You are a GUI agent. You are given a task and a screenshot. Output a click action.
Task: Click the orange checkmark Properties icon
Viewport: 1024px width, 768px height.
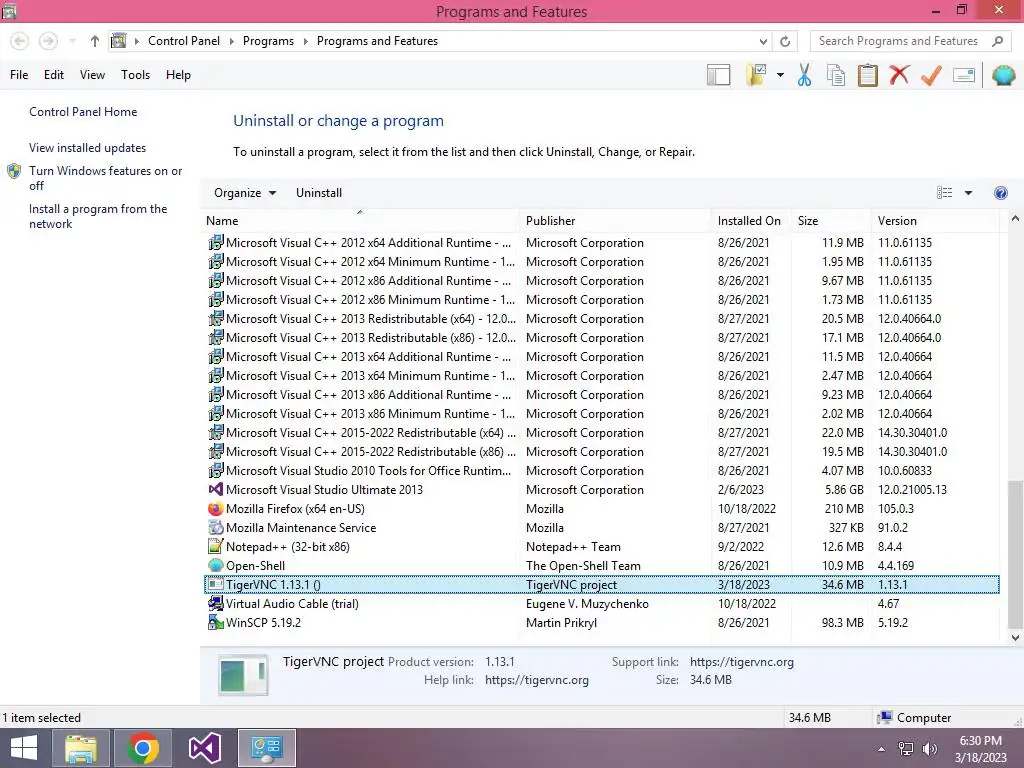coord(931,75)
